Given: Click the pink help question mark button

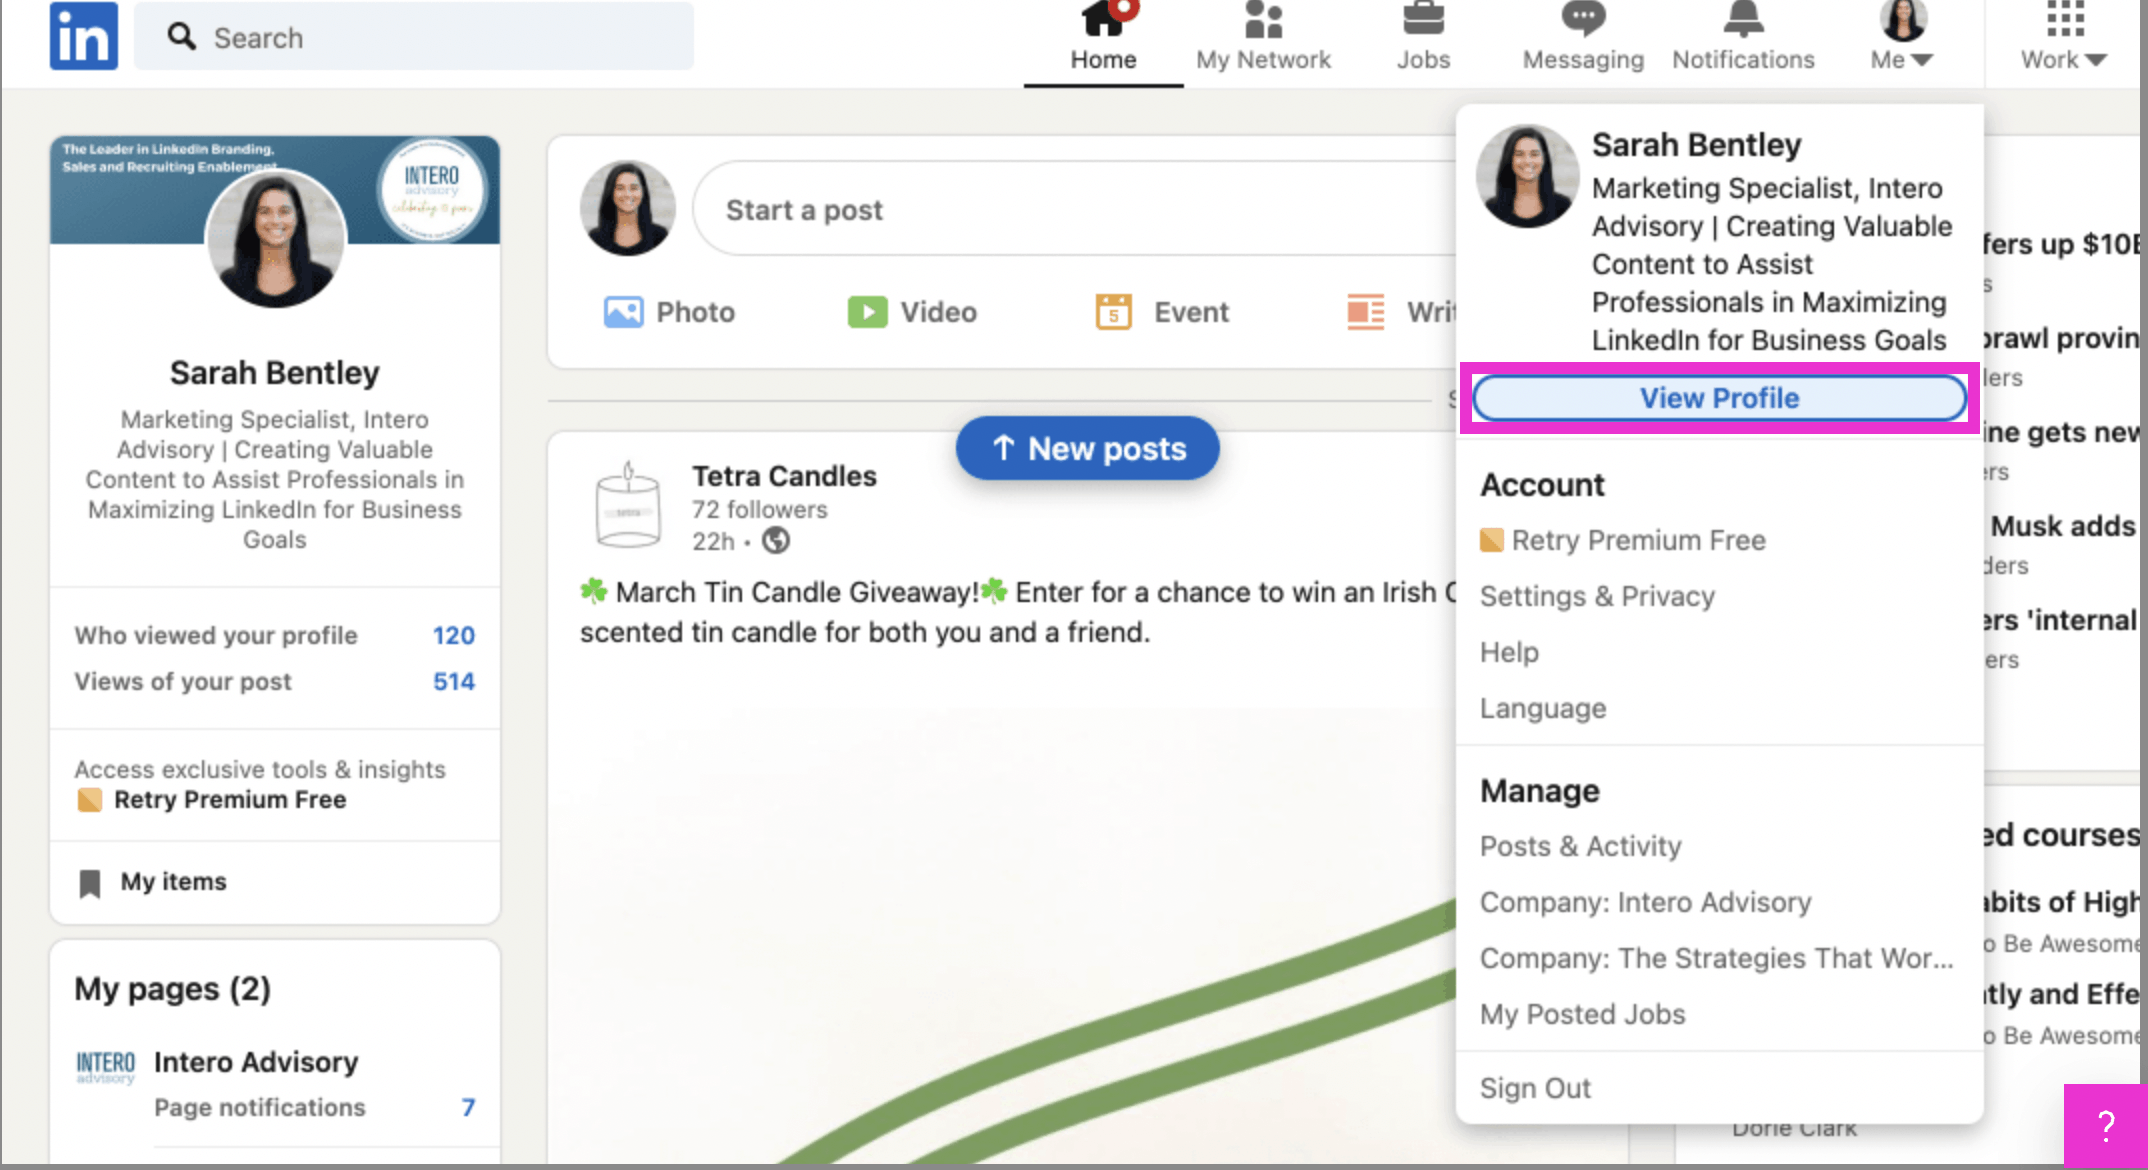Looking at the screenshot, I should click(x=2105, y=1126).
